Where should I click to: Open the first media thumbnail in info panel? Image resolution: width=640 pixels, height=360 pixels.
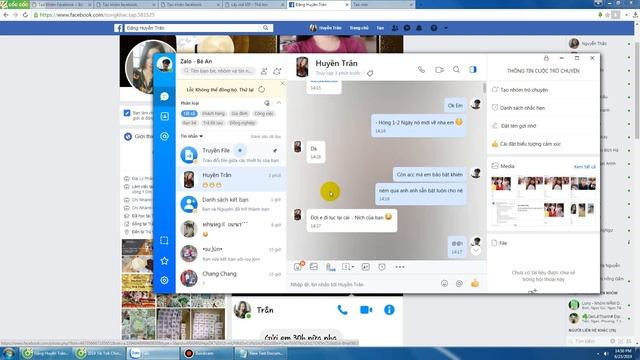tap(501, 183)
